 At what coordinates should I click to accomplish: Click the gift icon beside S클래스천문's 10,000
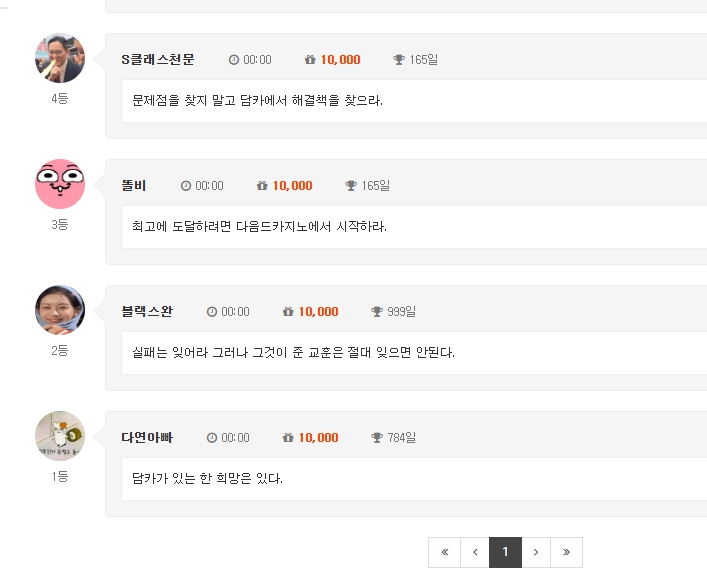tap(310, 60)
